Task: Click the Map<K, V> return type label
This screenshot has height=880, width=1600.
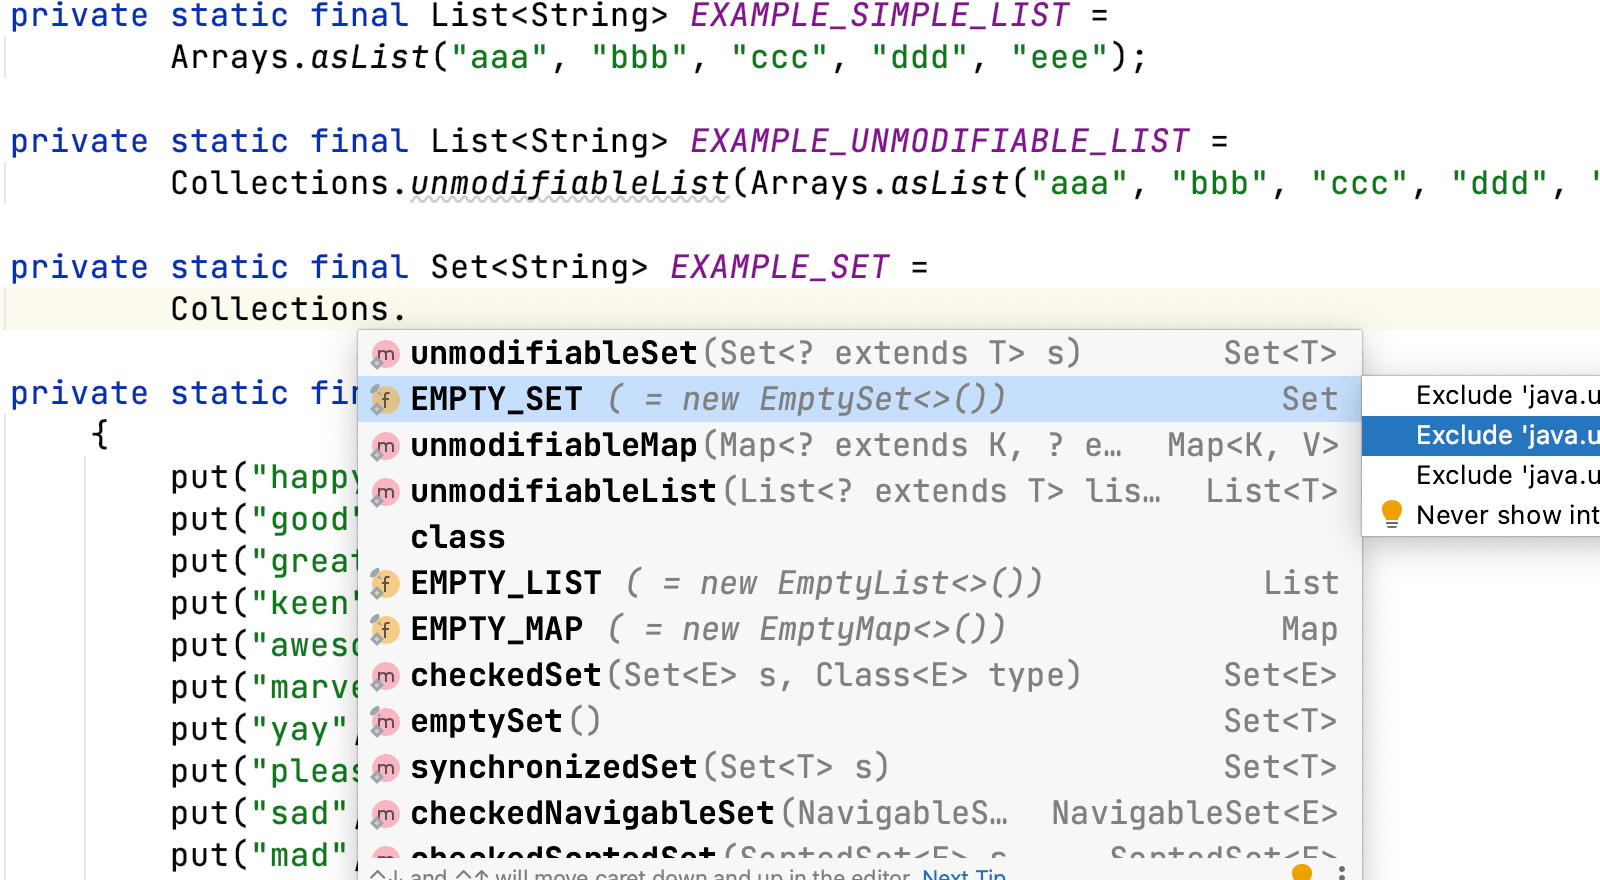Action: (x=1252, y=446)
